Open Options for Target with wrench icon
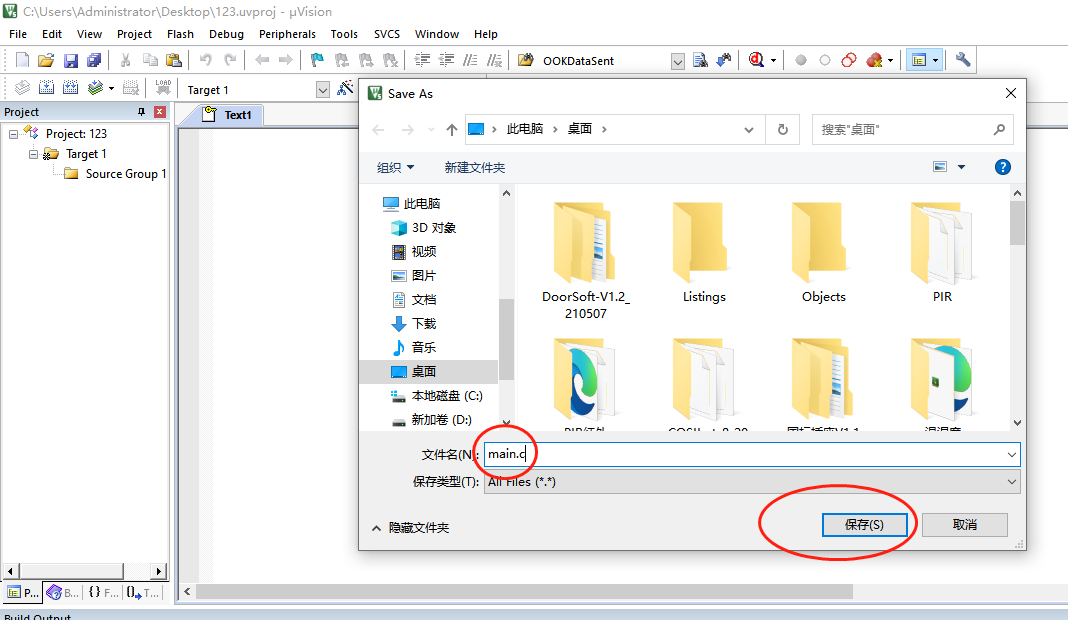The image size is (1068, 620). tap(963, 60)
